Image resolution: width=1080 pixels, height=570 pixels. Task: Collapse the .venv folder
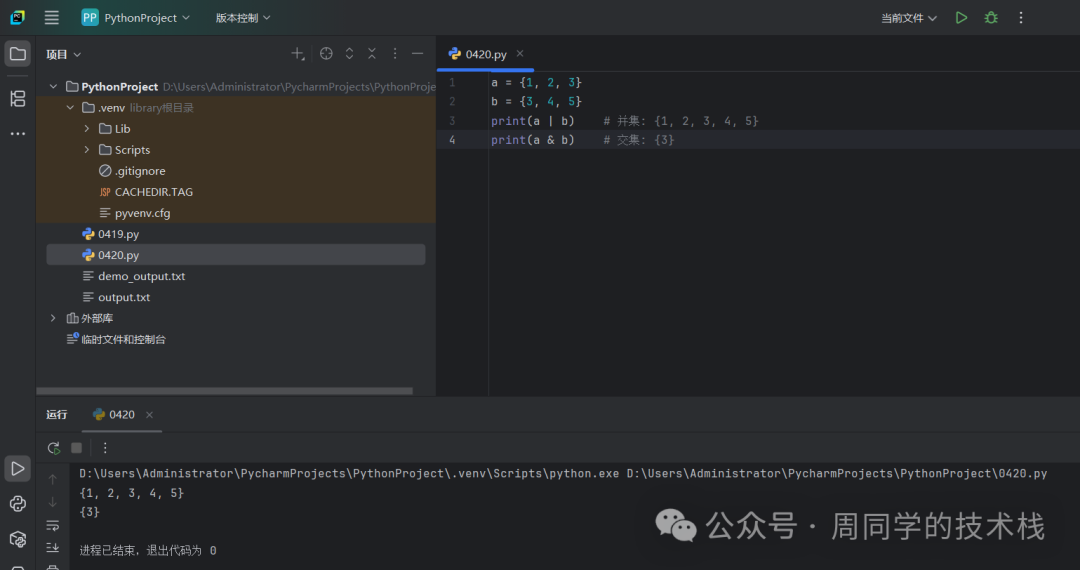70,108
